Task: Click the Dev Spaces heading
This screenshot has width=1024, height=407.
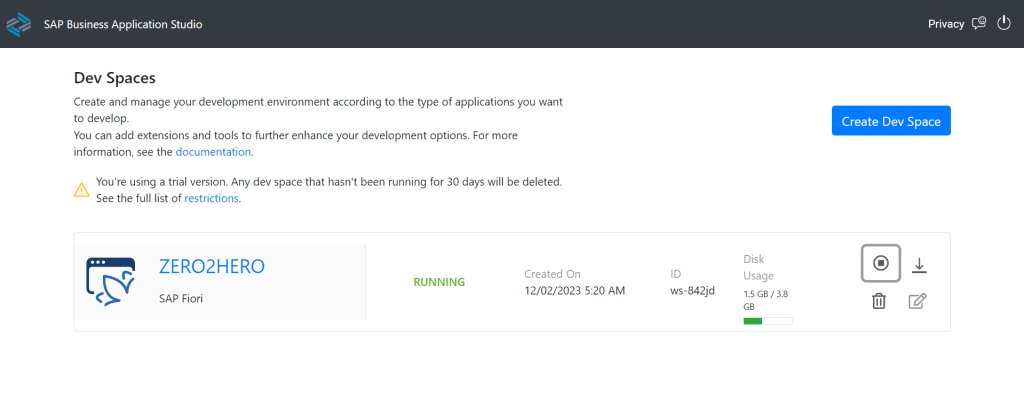Action: click(x=115, y=77)
